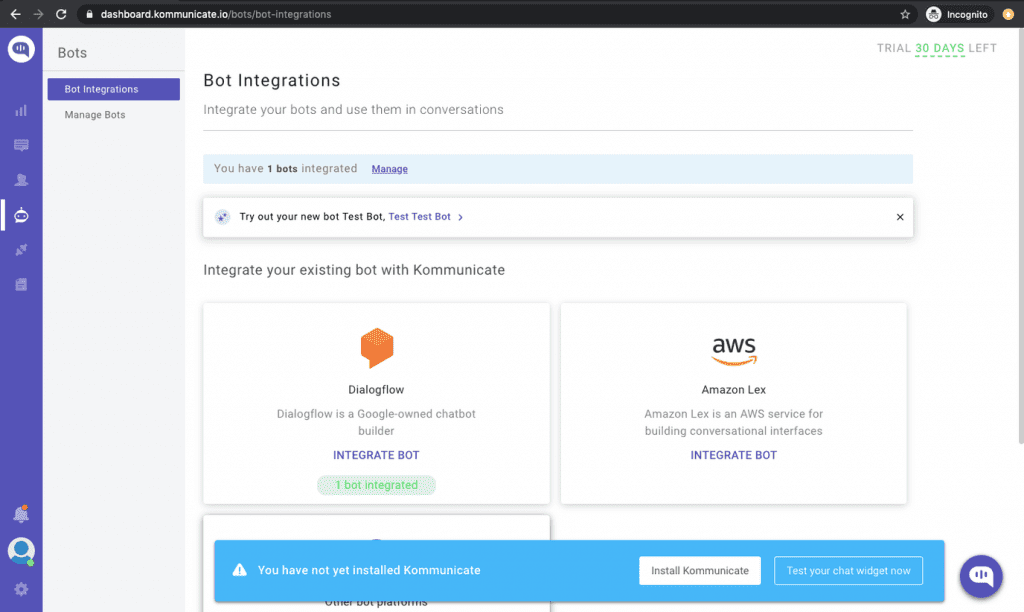Open Settings gear icon in sidebar
This screenshot has height=612, width=1024.
(21, 589)
